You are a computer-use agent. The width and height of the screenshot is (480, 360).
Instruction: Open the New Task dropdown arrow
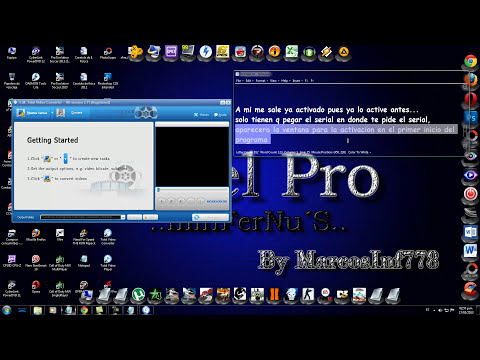tap(52, 113)
